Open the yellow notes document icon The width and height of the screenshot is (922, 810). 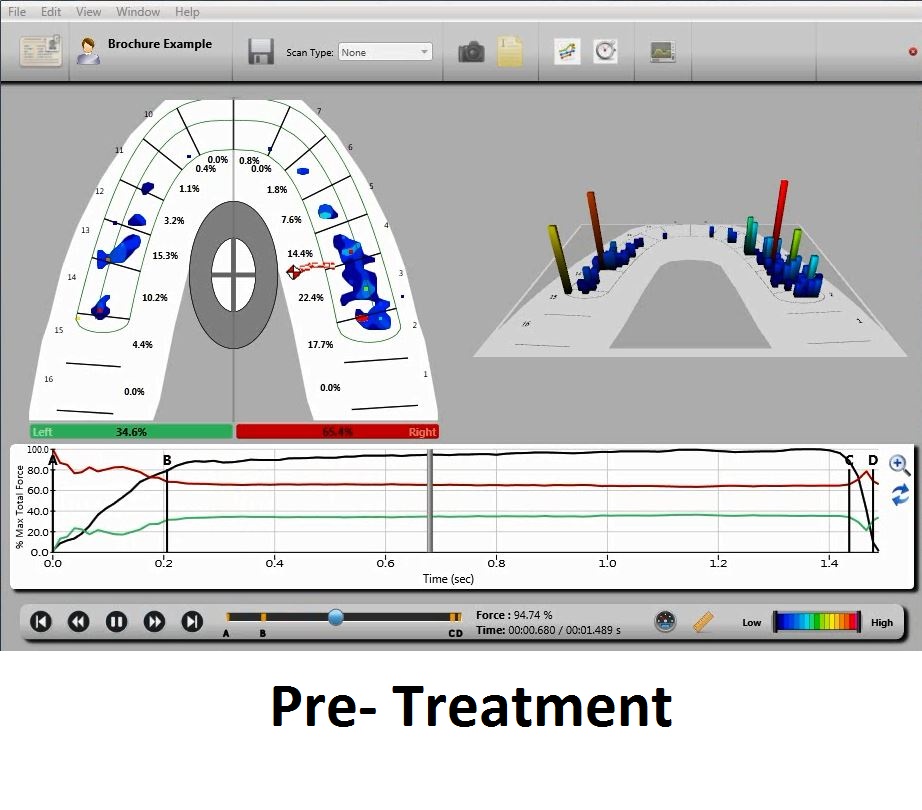[x=510, y=52]
